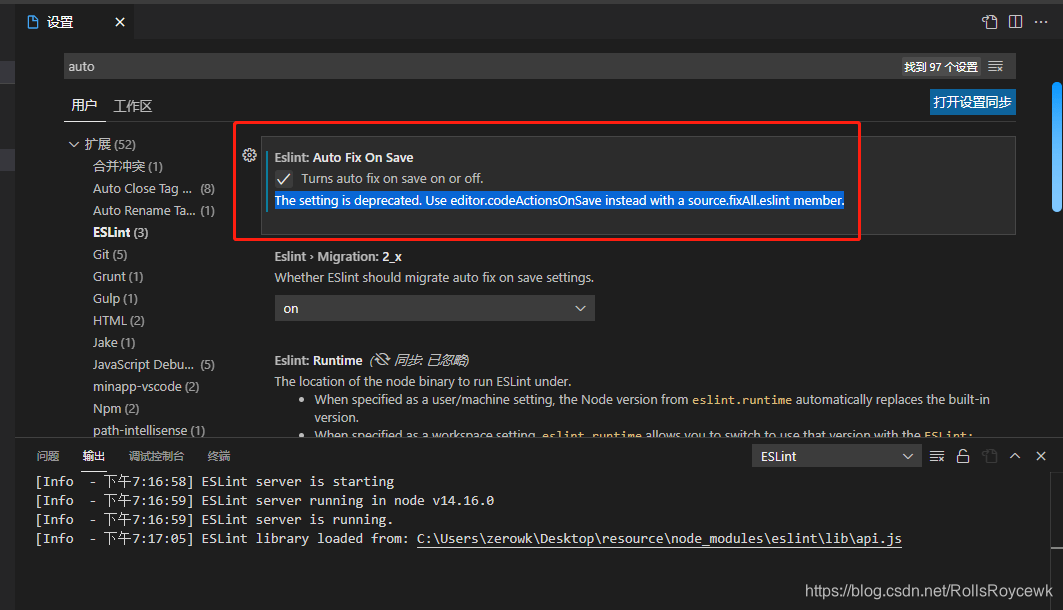
Task: Maximize the bottom panel with chevron
Action: [x=1015, y=456]
